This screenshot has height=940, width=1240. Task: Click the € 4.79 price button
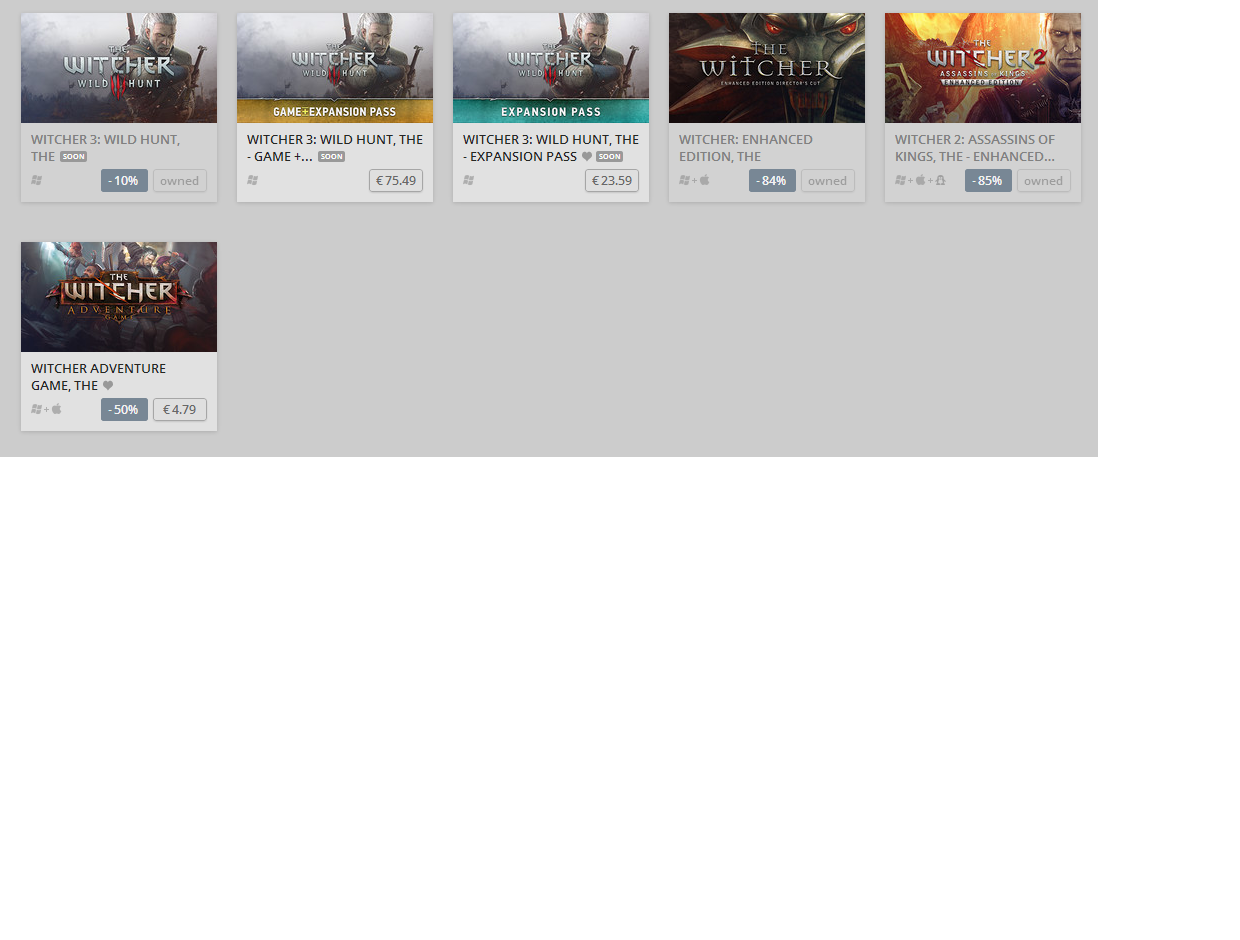pos(180,410)
